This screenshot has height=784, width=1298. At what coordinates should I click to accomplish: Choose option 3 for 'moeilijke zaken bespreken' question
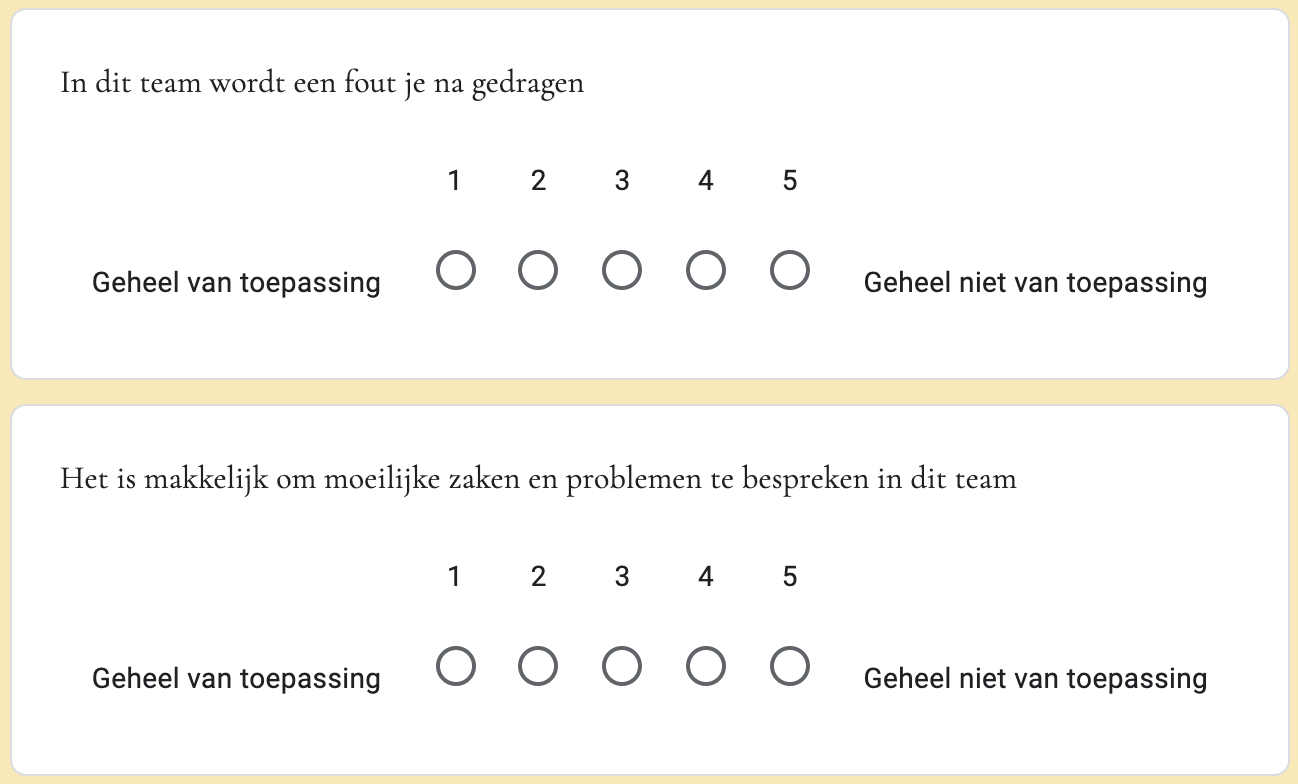pyautogui.click(x=622, y=667)
